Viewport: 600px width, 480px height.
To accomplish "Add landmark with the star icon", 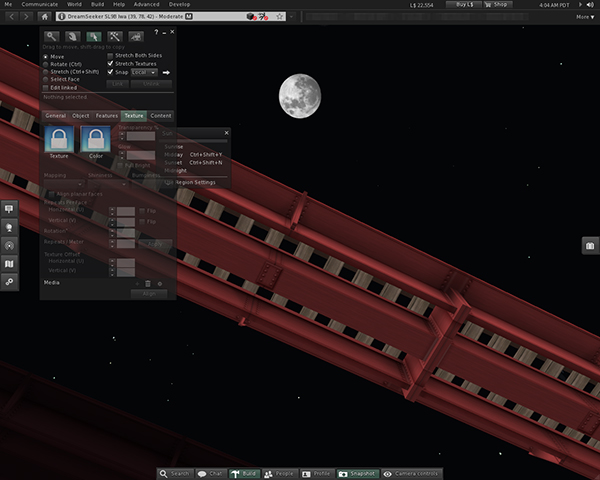I will point(280,16).
